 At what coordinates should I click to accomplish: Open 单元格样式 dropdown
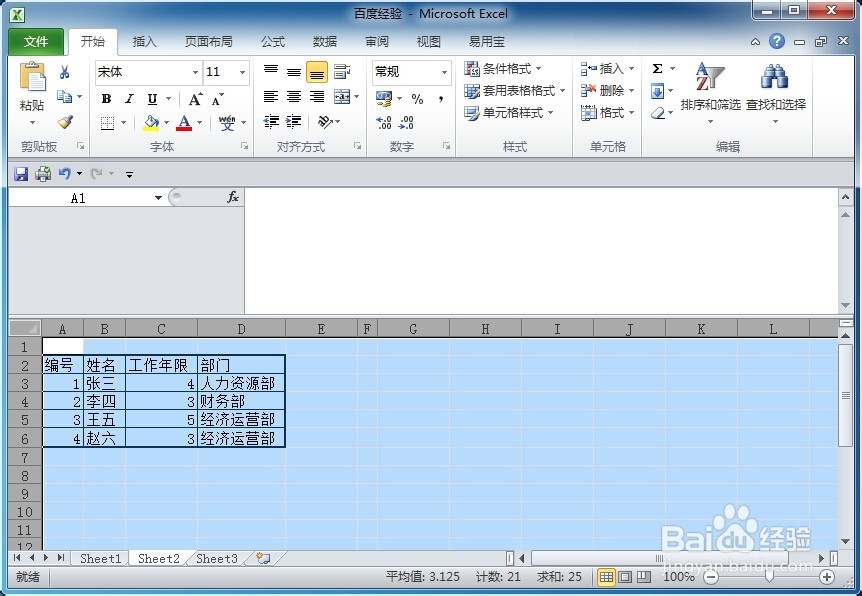coord(509,113)
